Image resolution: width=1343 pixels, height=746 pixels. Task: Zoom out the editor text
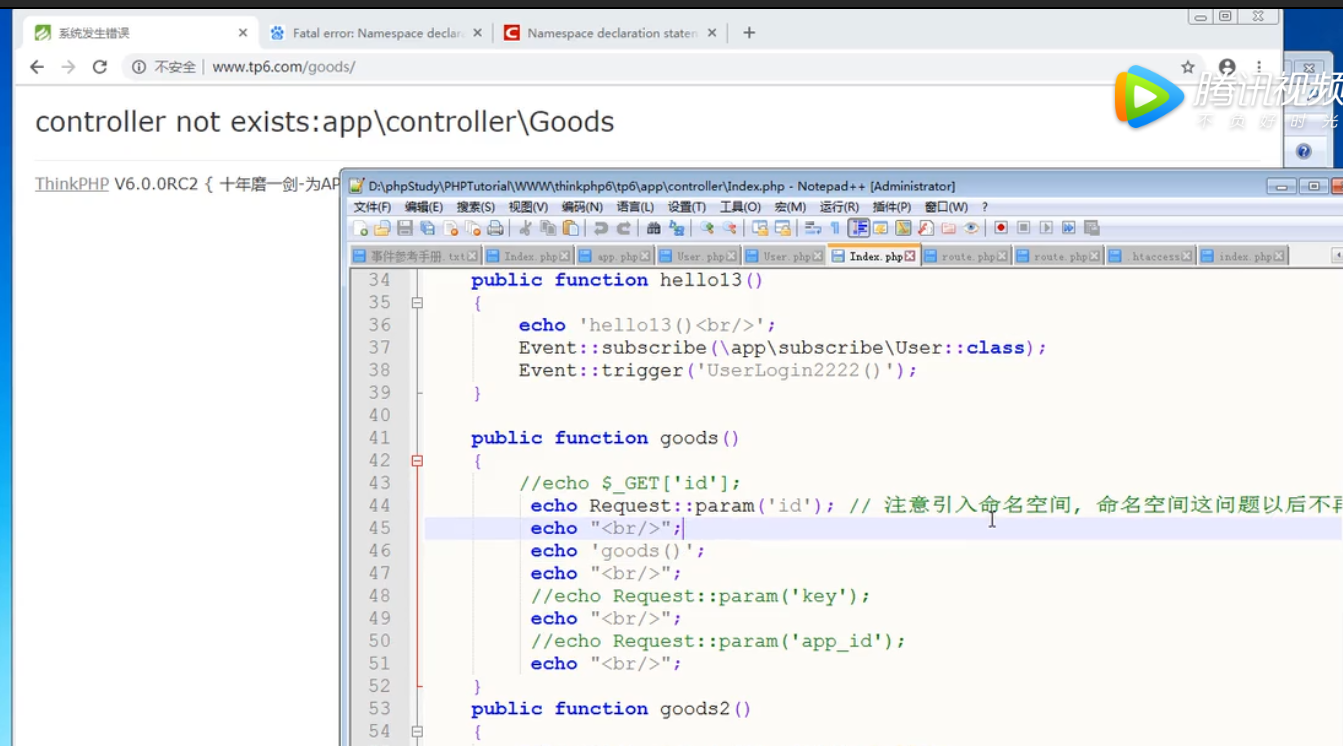(730, 228)
